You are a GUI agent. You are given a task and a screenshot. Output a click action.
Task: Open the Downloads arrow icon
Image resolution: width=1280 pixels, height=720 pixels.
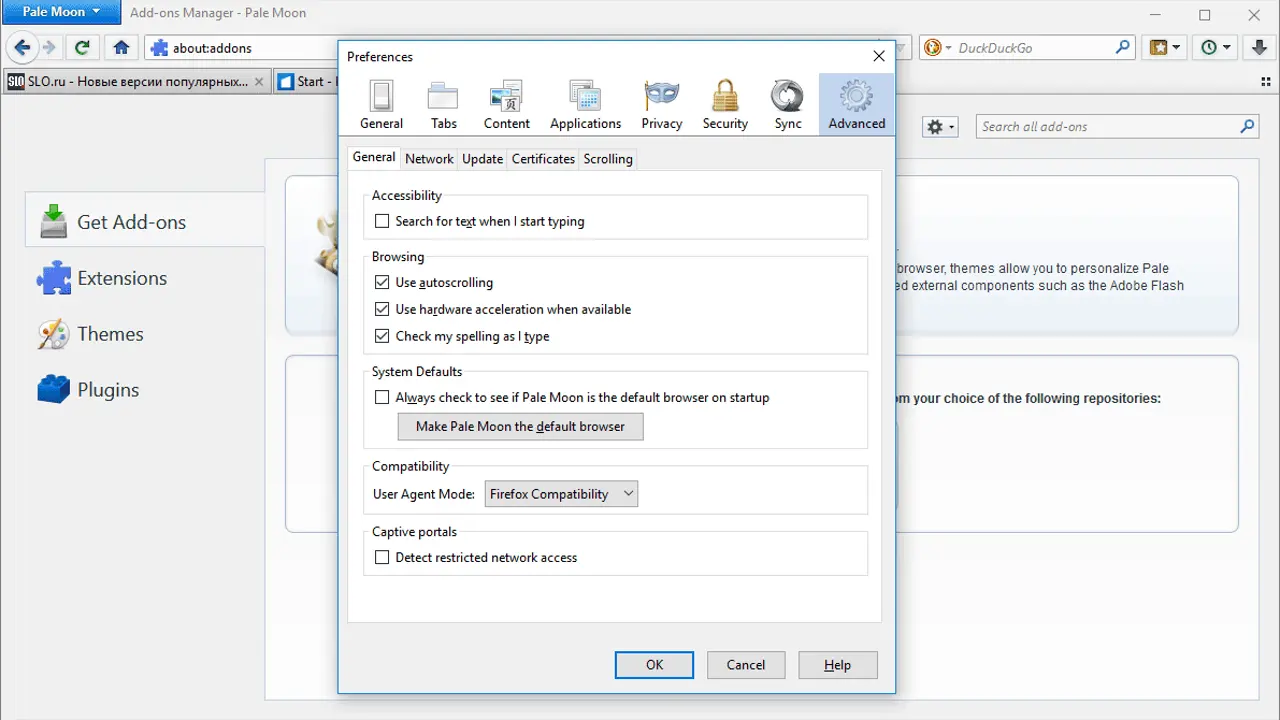1261,47
